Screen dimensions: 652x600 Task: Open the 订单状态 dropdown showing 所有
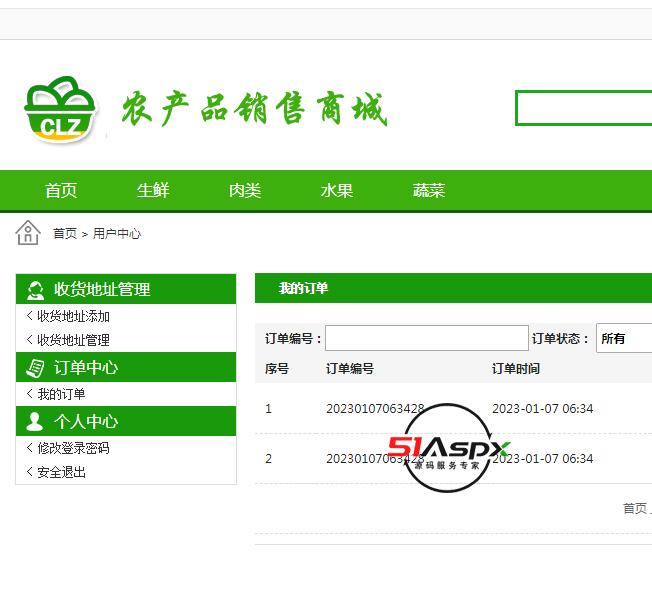click(x=624, y=338)
